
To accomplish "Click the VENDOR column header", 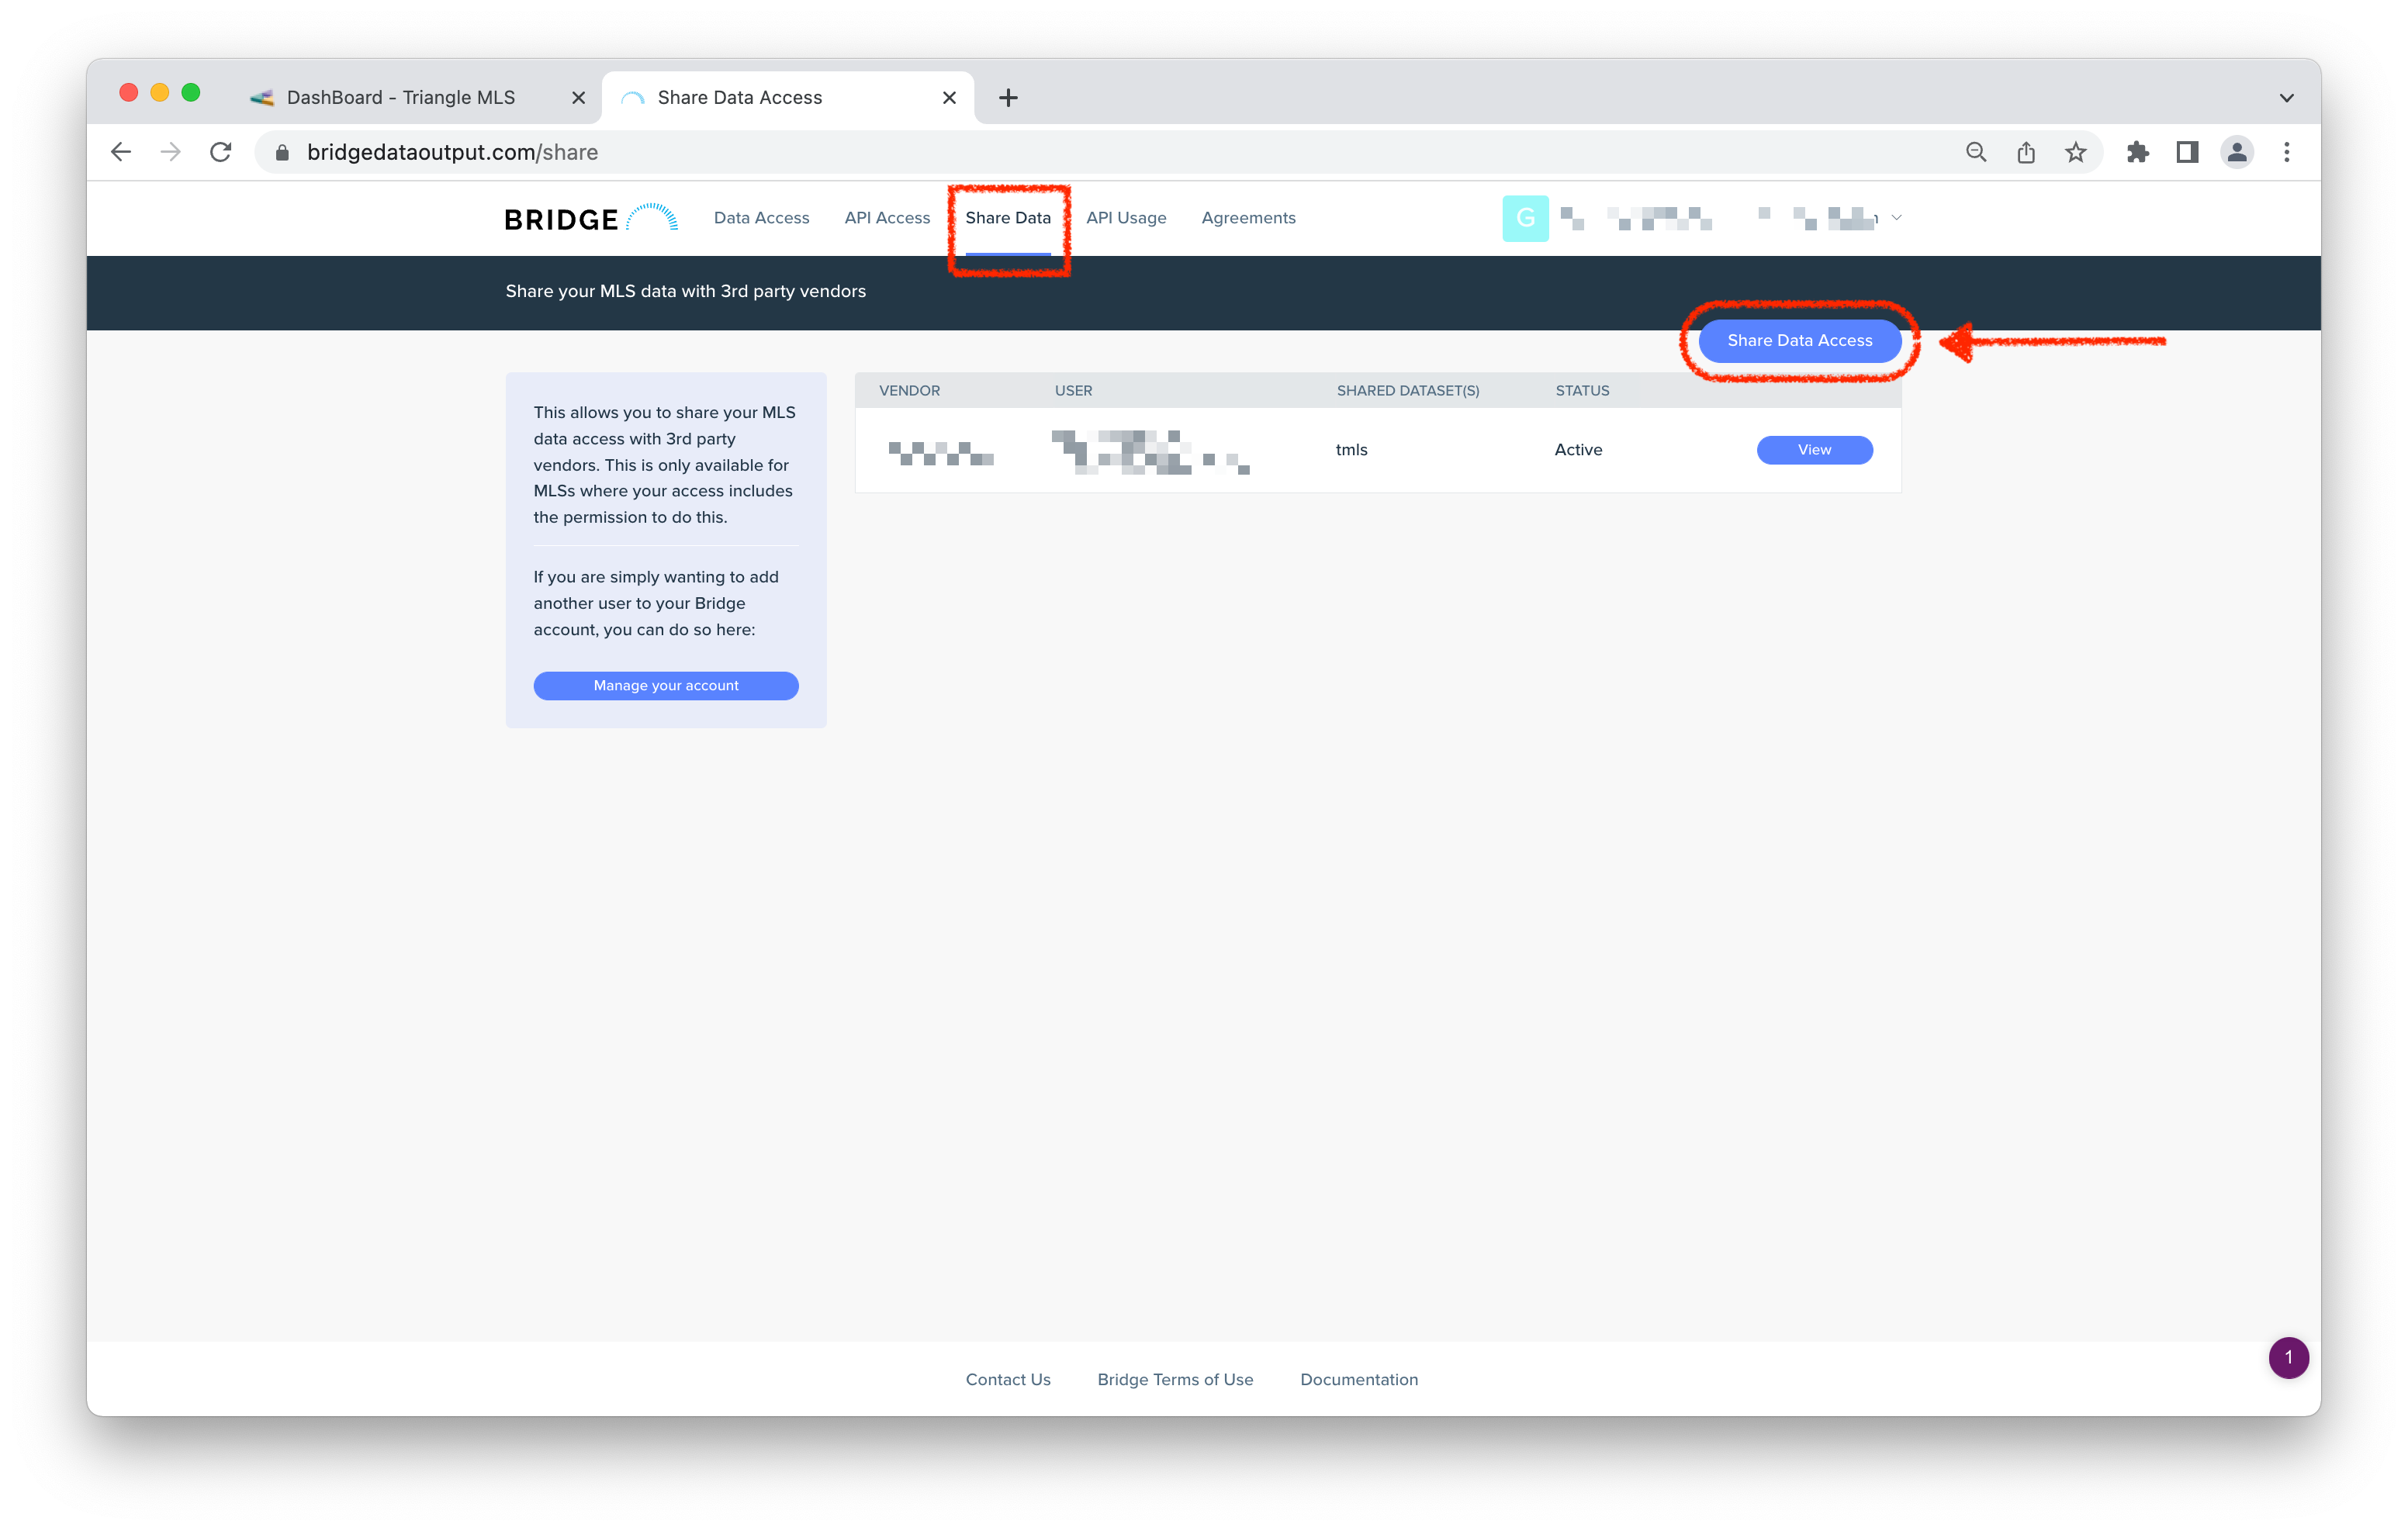I will click(909, 390).
